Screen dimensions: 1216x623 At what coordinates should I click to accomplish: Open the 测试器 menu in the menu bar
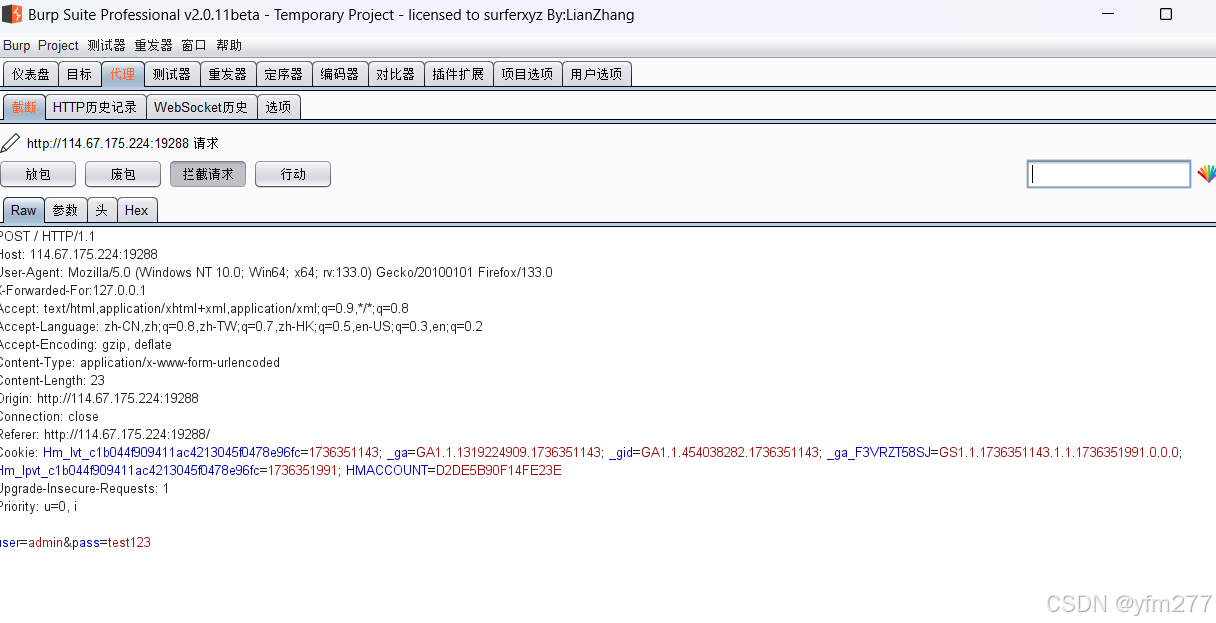coord(106,45)
